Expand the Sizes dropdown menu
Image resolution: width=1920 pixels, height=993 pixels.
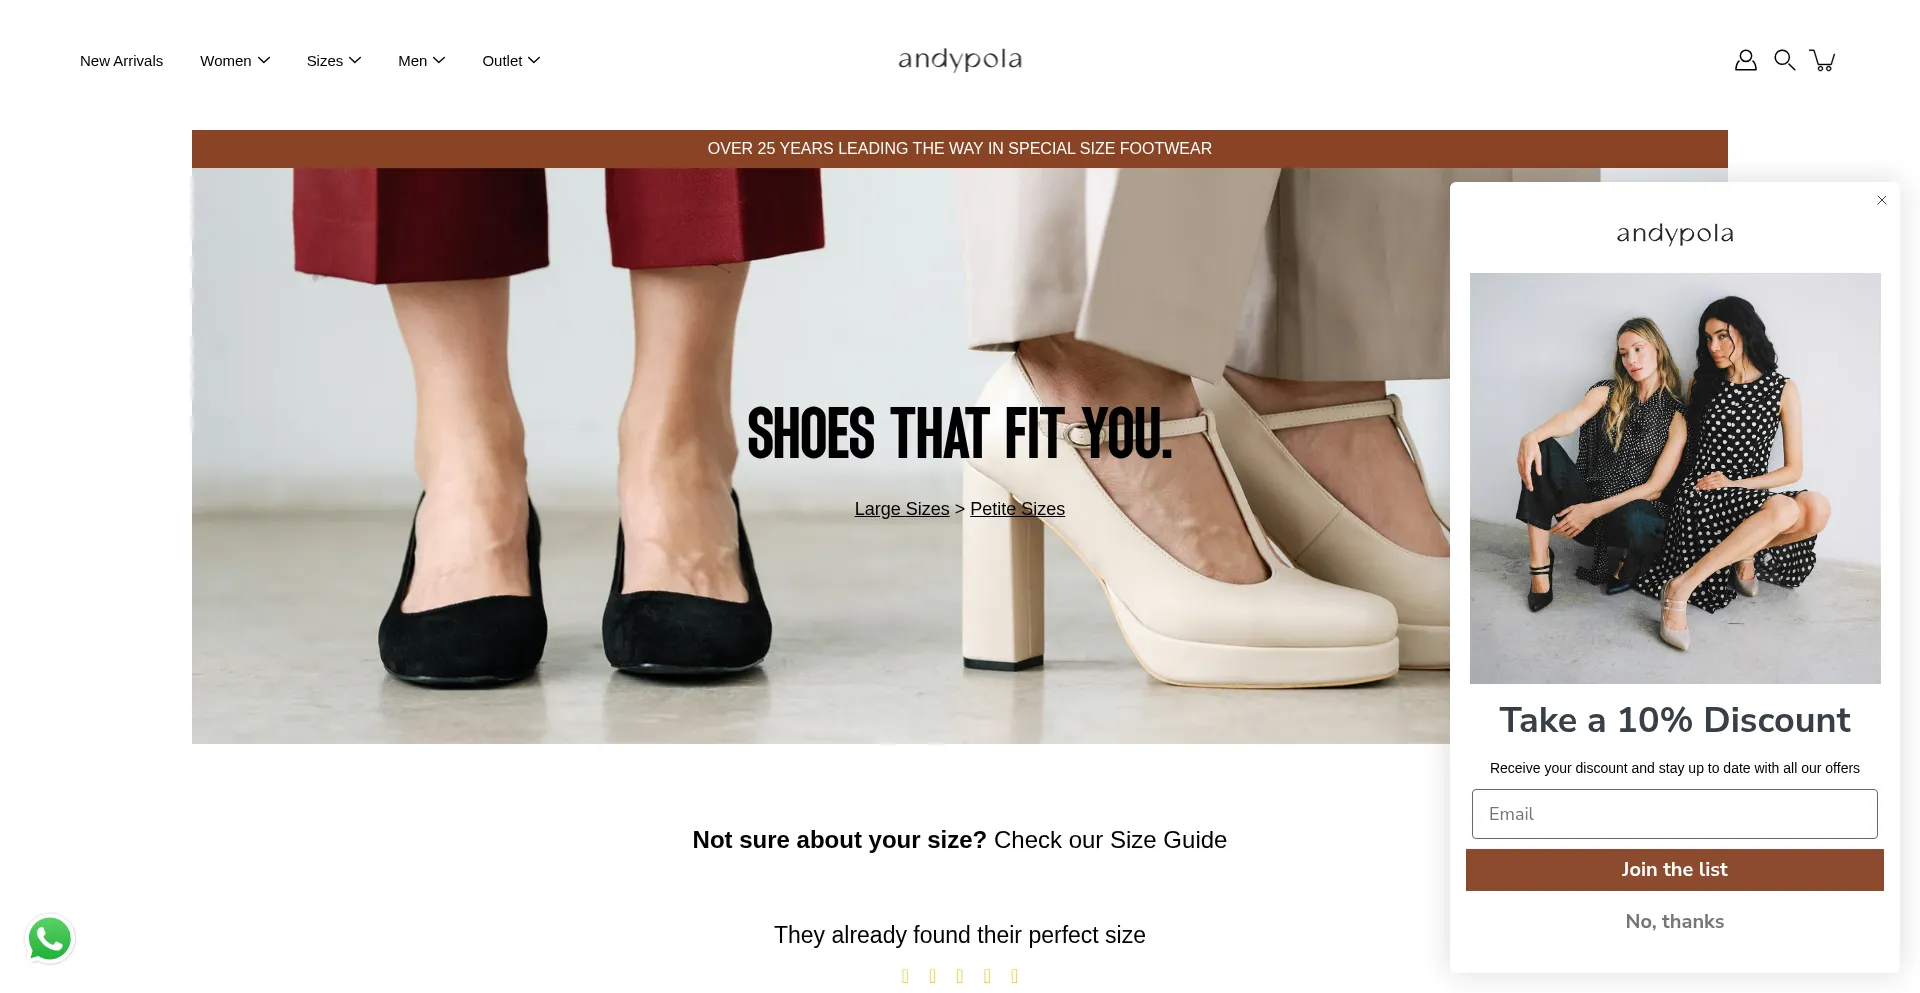334,61
